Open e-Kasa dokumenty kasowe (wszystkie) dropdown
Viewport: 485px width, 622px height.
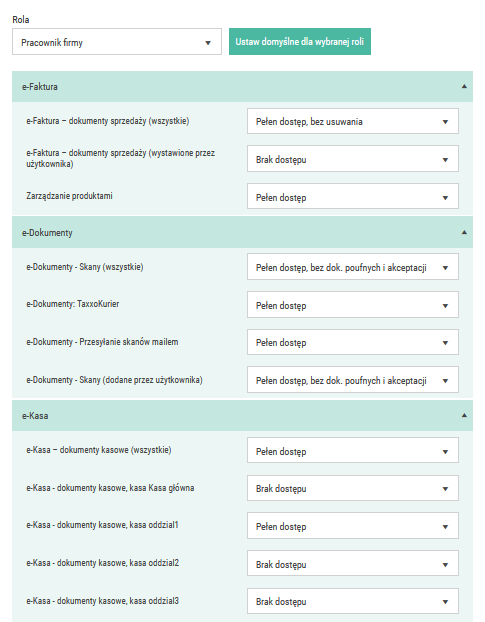coord(353,451)
